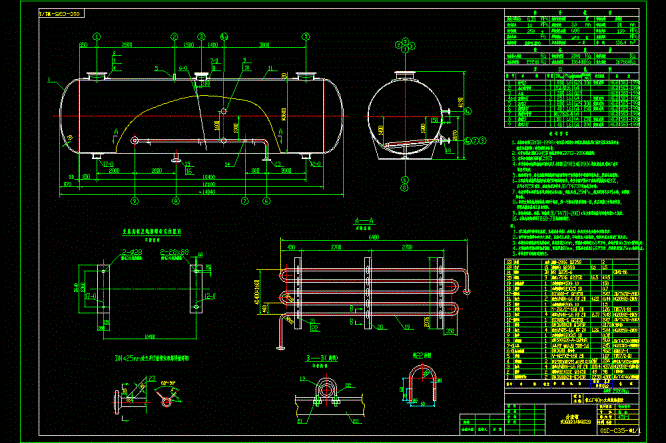Select the A—A section view title

tap(364, 221)
